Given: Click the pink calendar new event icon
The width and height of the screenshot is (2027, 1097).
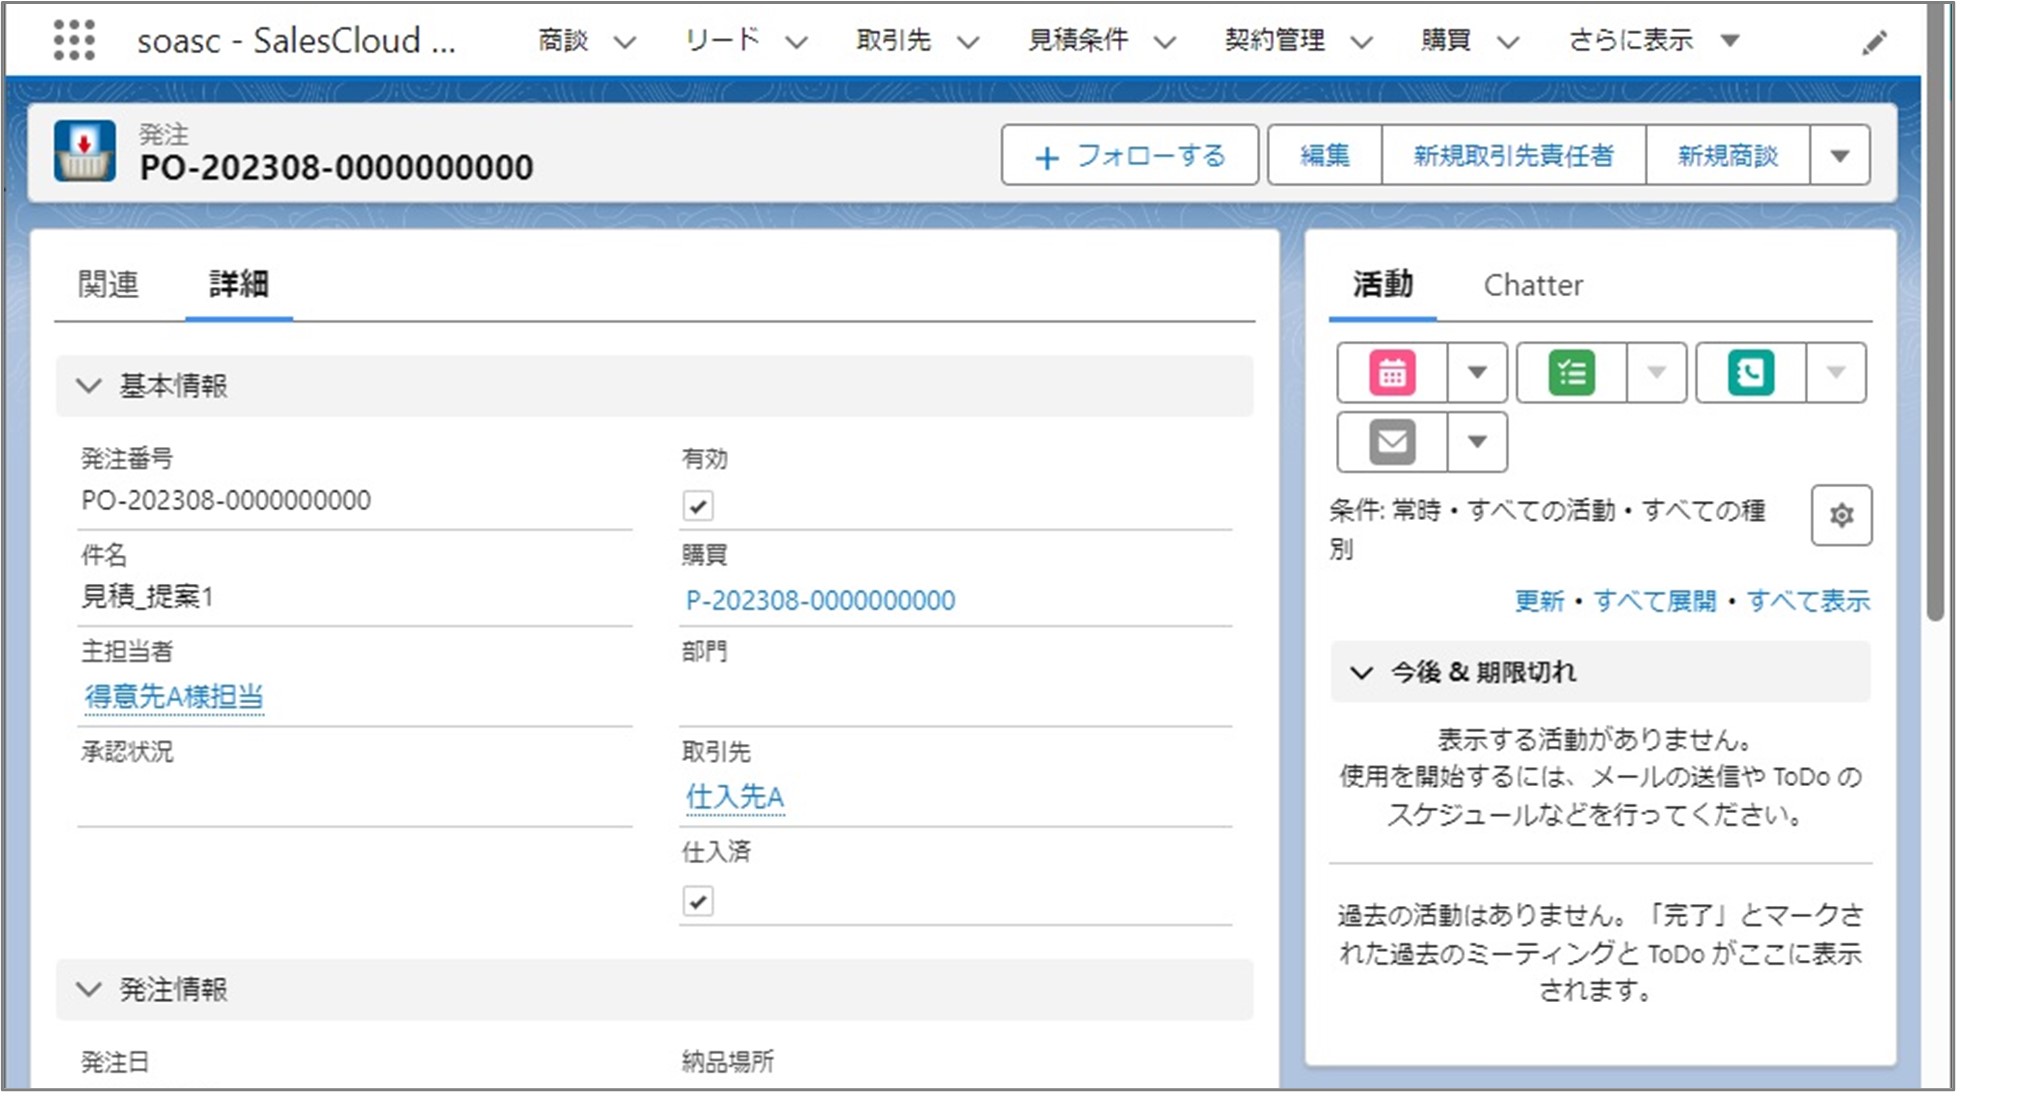Looking at the screenshot, I should click(1392, 373).
